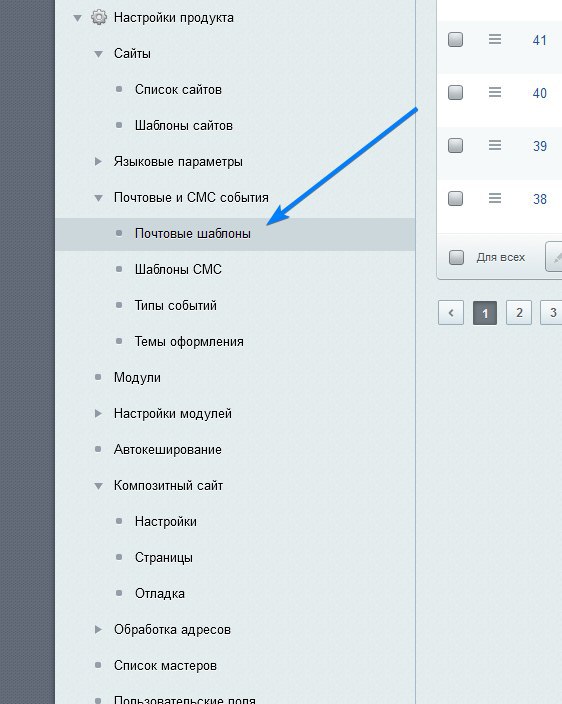Go to pagination page 3
Image resolution: width=562 pixels, height=704 pixels.
pos(551,312)
